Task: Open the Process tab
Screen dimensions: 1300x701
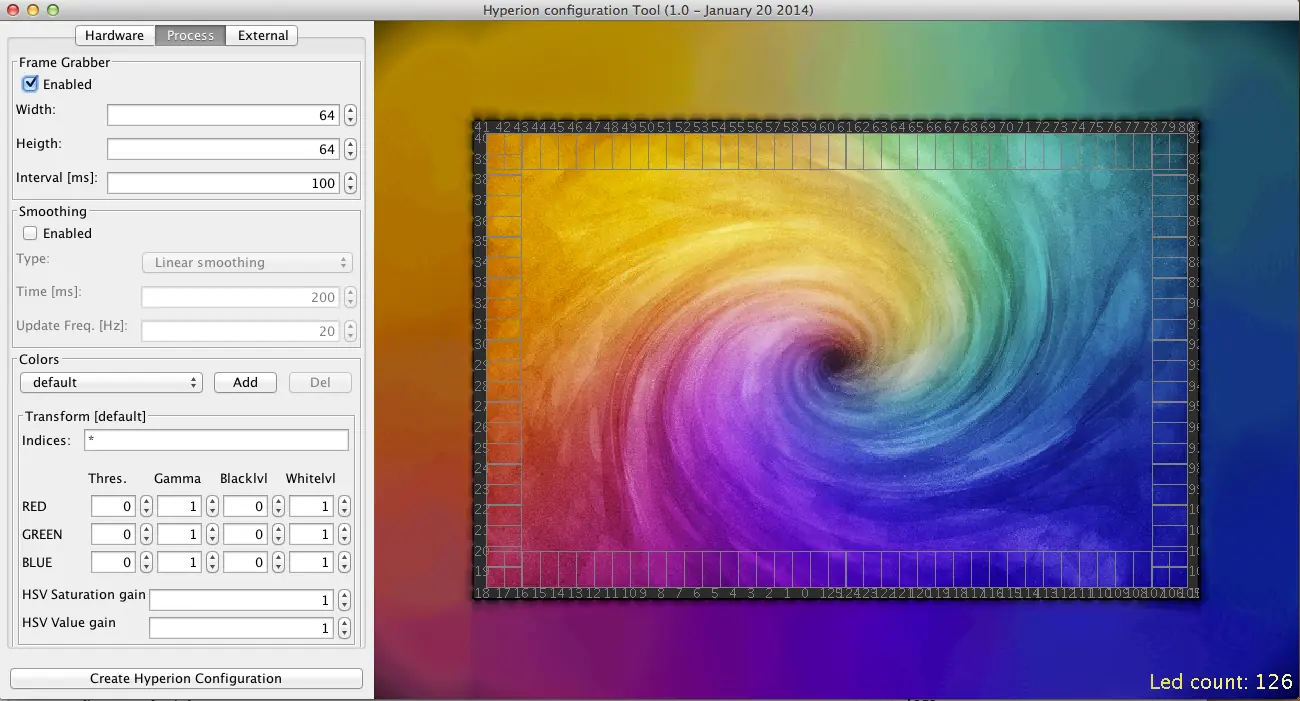Action: point(190,35)
